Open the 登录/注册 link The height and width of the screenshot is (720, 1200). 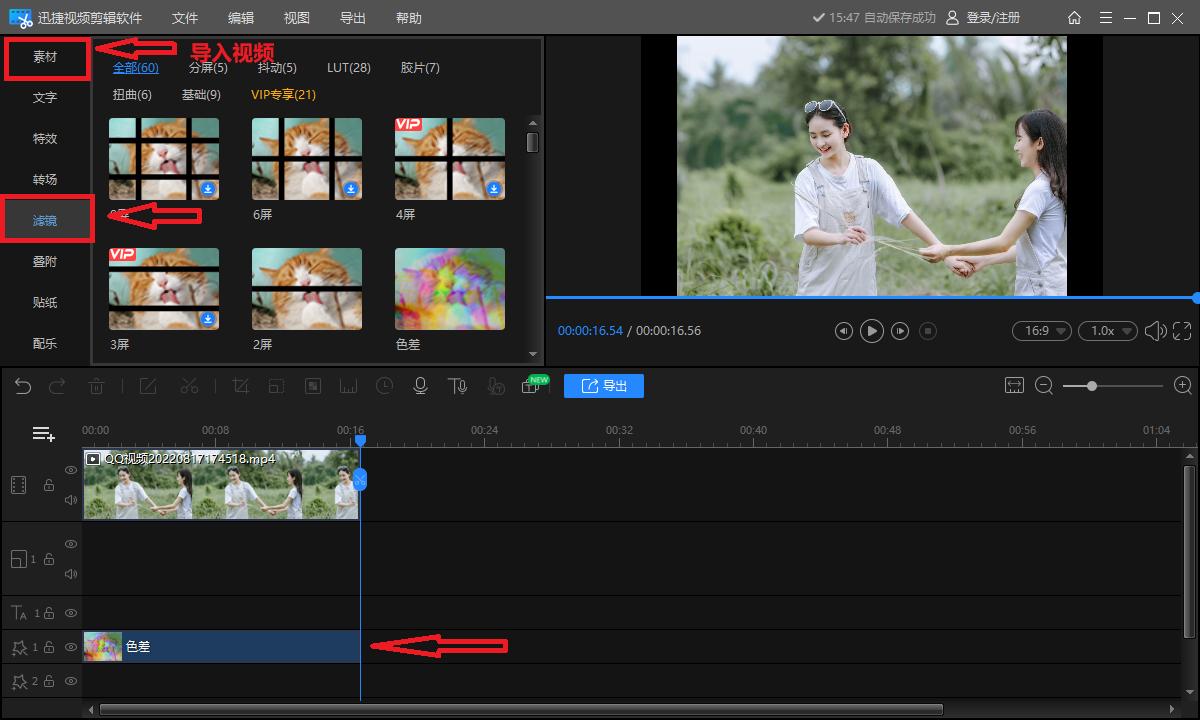tap(994, 17)
